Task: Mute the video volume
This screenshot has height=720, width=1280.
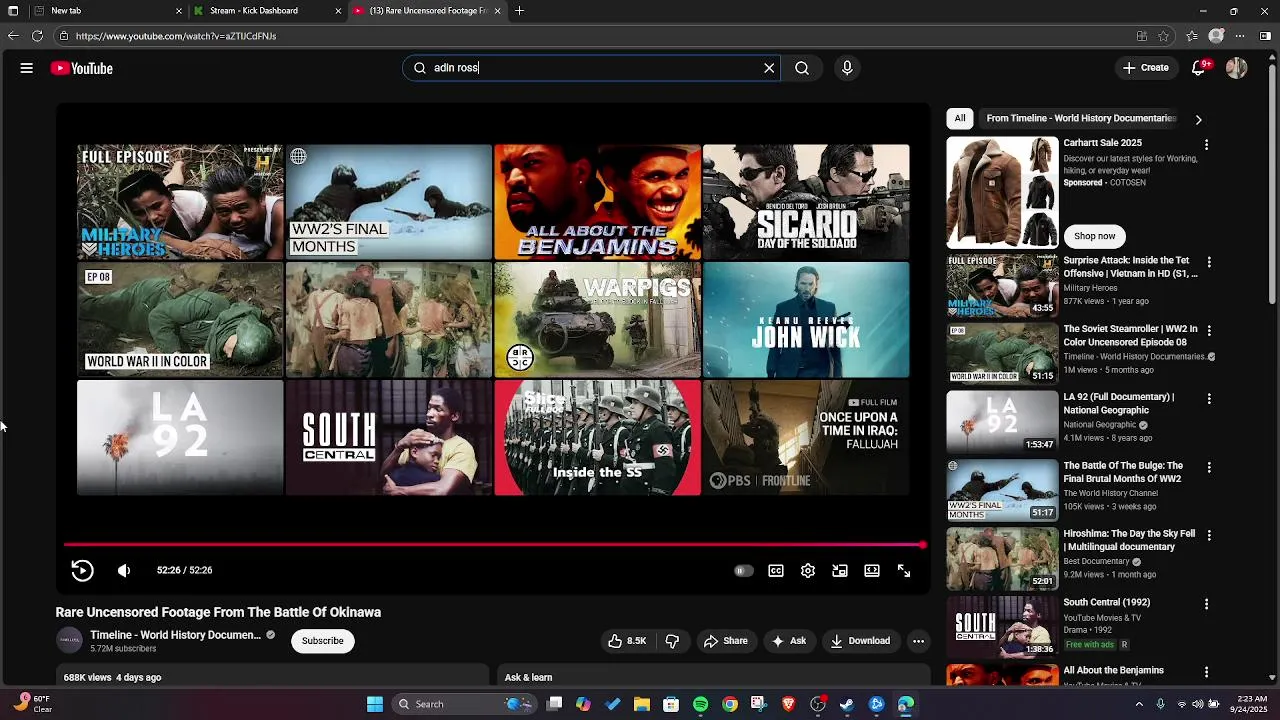Action: point(124,570)
